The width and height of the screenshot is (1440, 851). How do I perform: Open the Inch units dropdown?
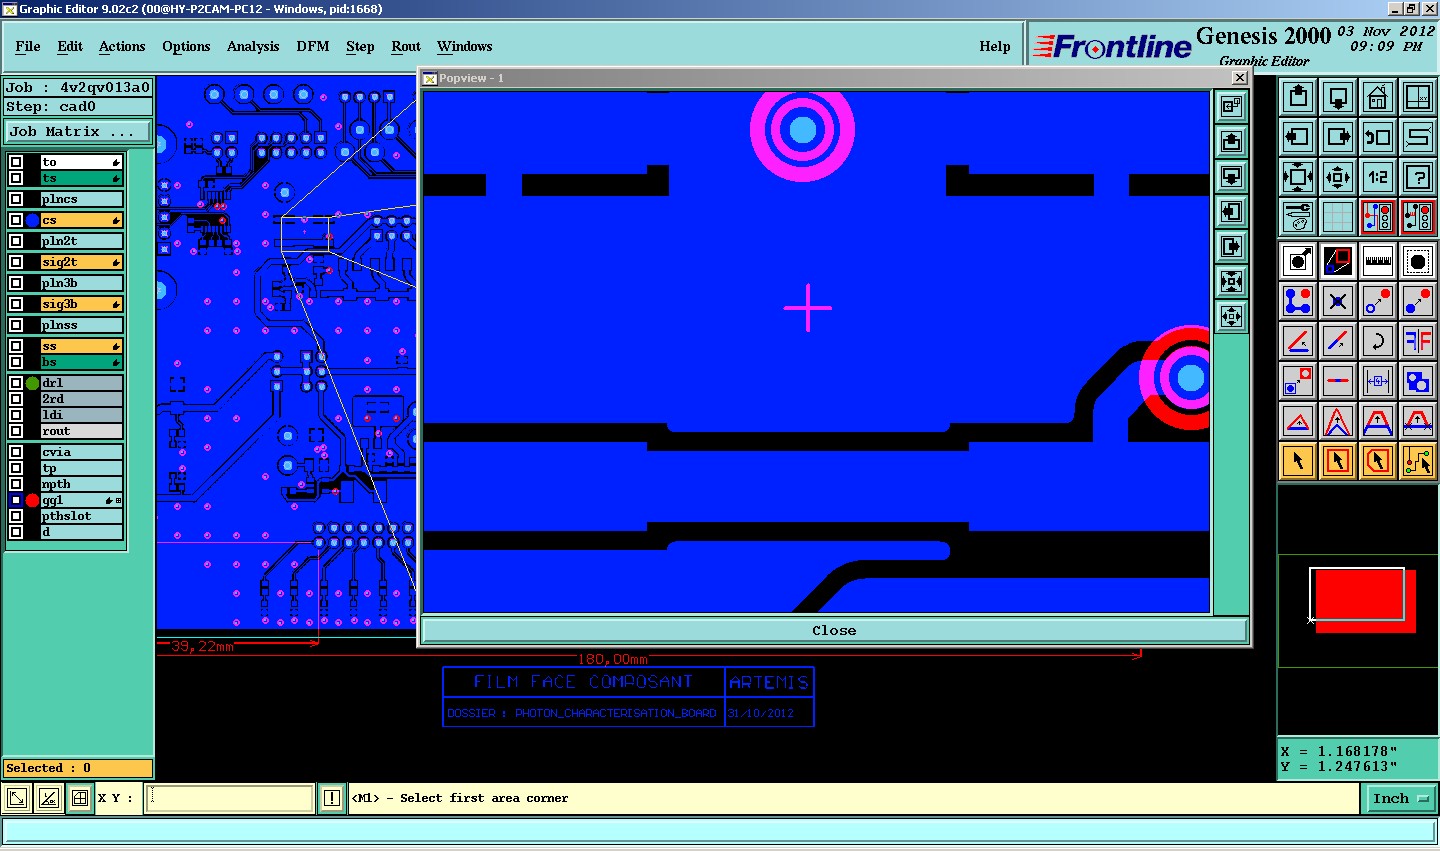coord(1400,798)
